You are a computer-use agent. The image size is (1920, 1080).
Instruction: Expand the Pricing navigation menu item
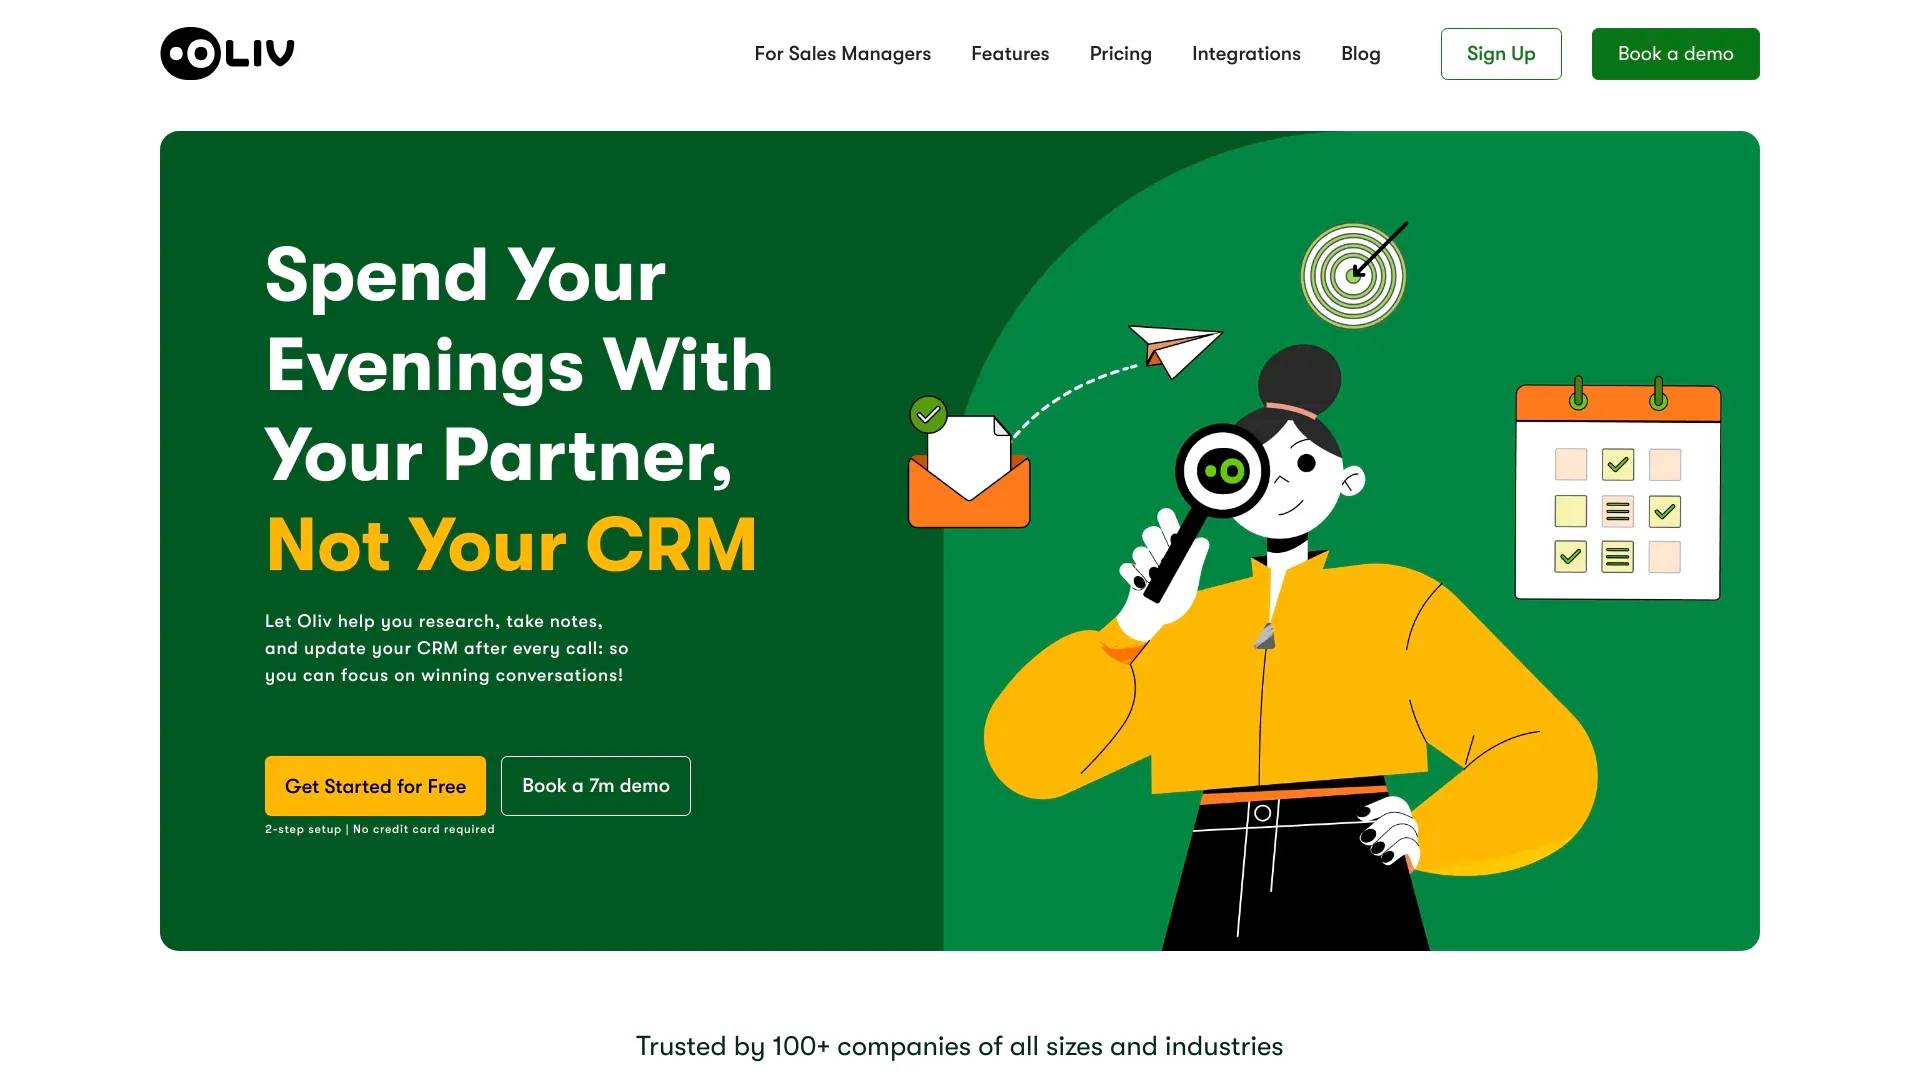[1120, 53]
